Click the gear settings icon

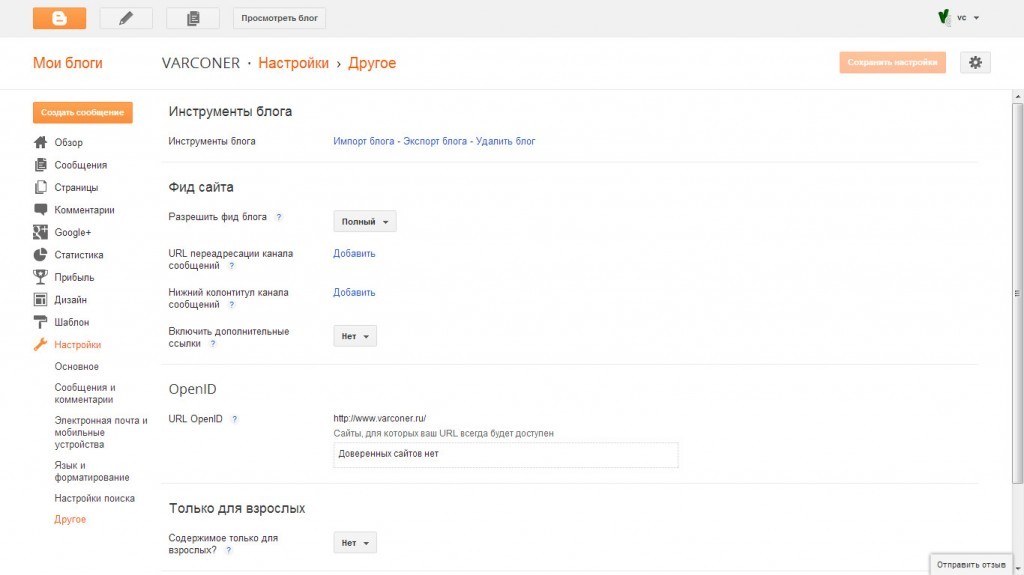pos(975,63)
